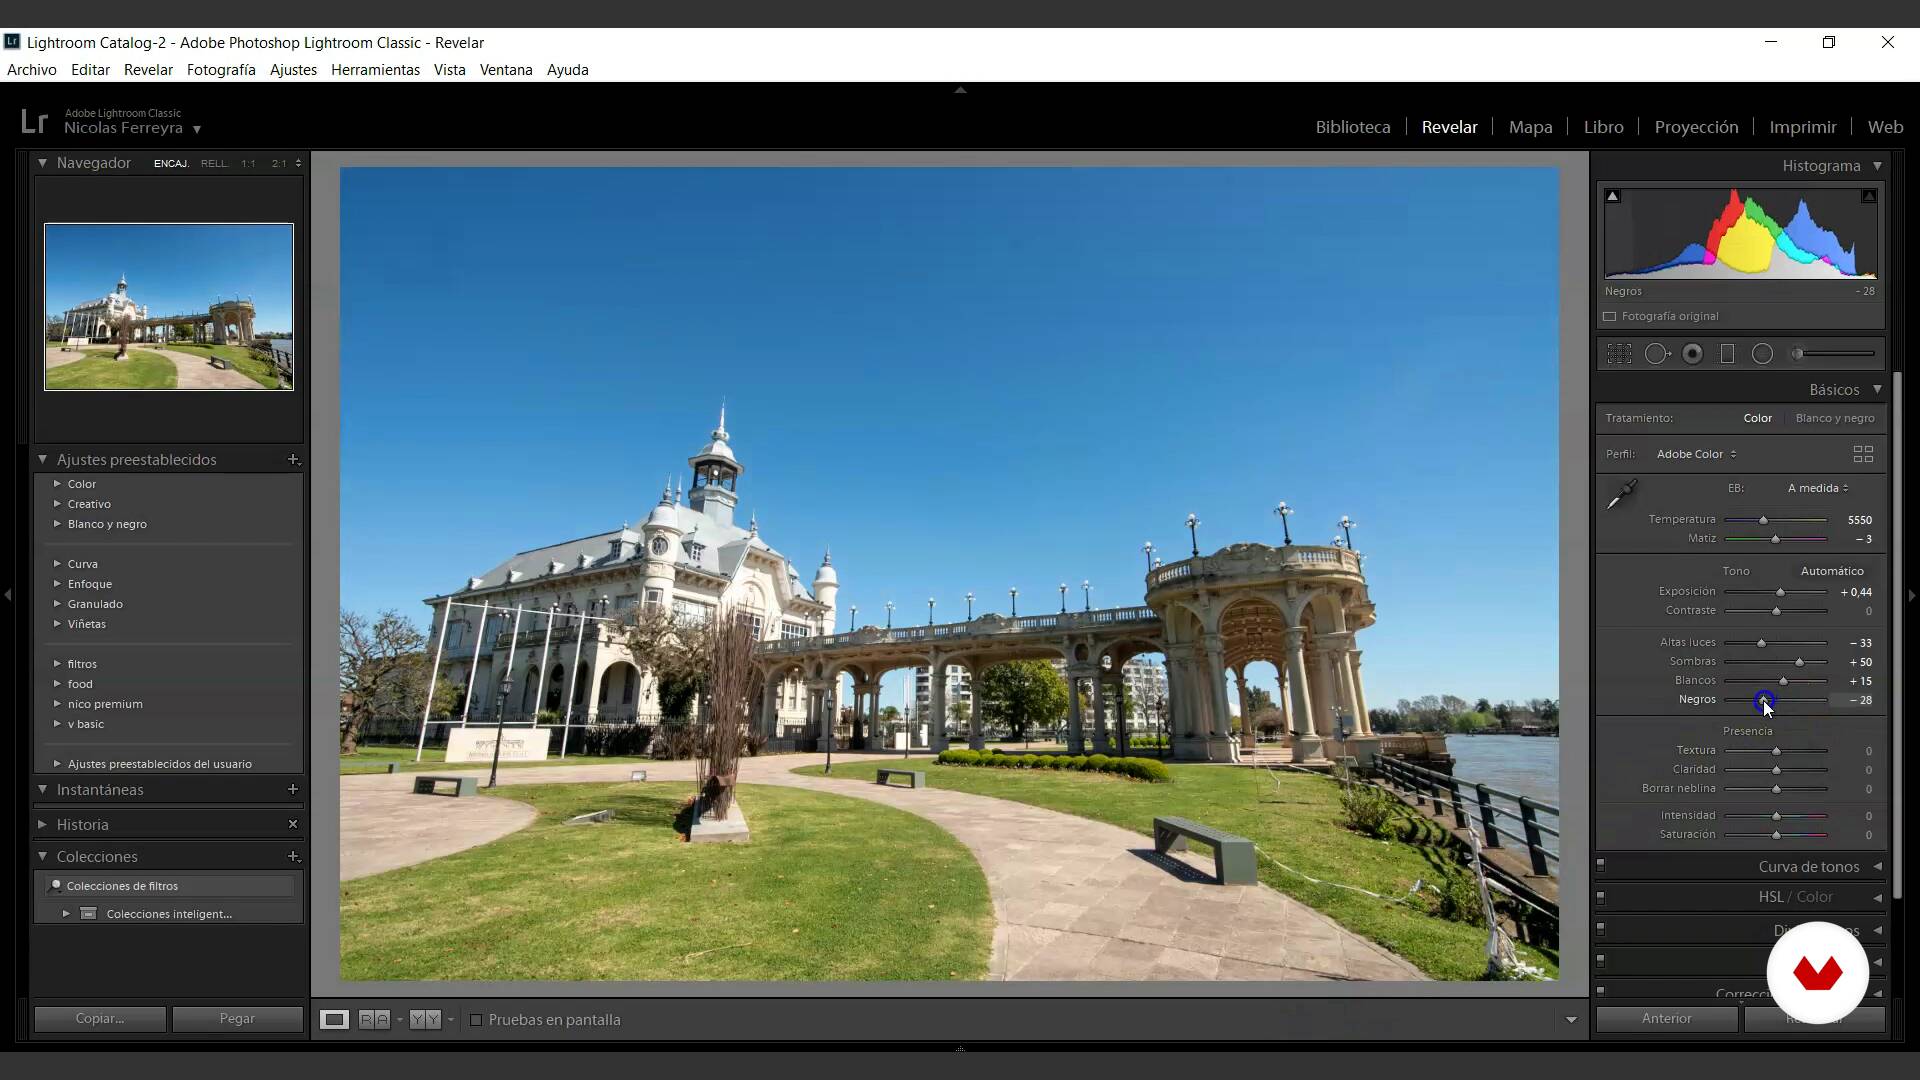Expand the Color preset folder
This screenshot has width=1920, height=1080.
[x=57, y=483]
